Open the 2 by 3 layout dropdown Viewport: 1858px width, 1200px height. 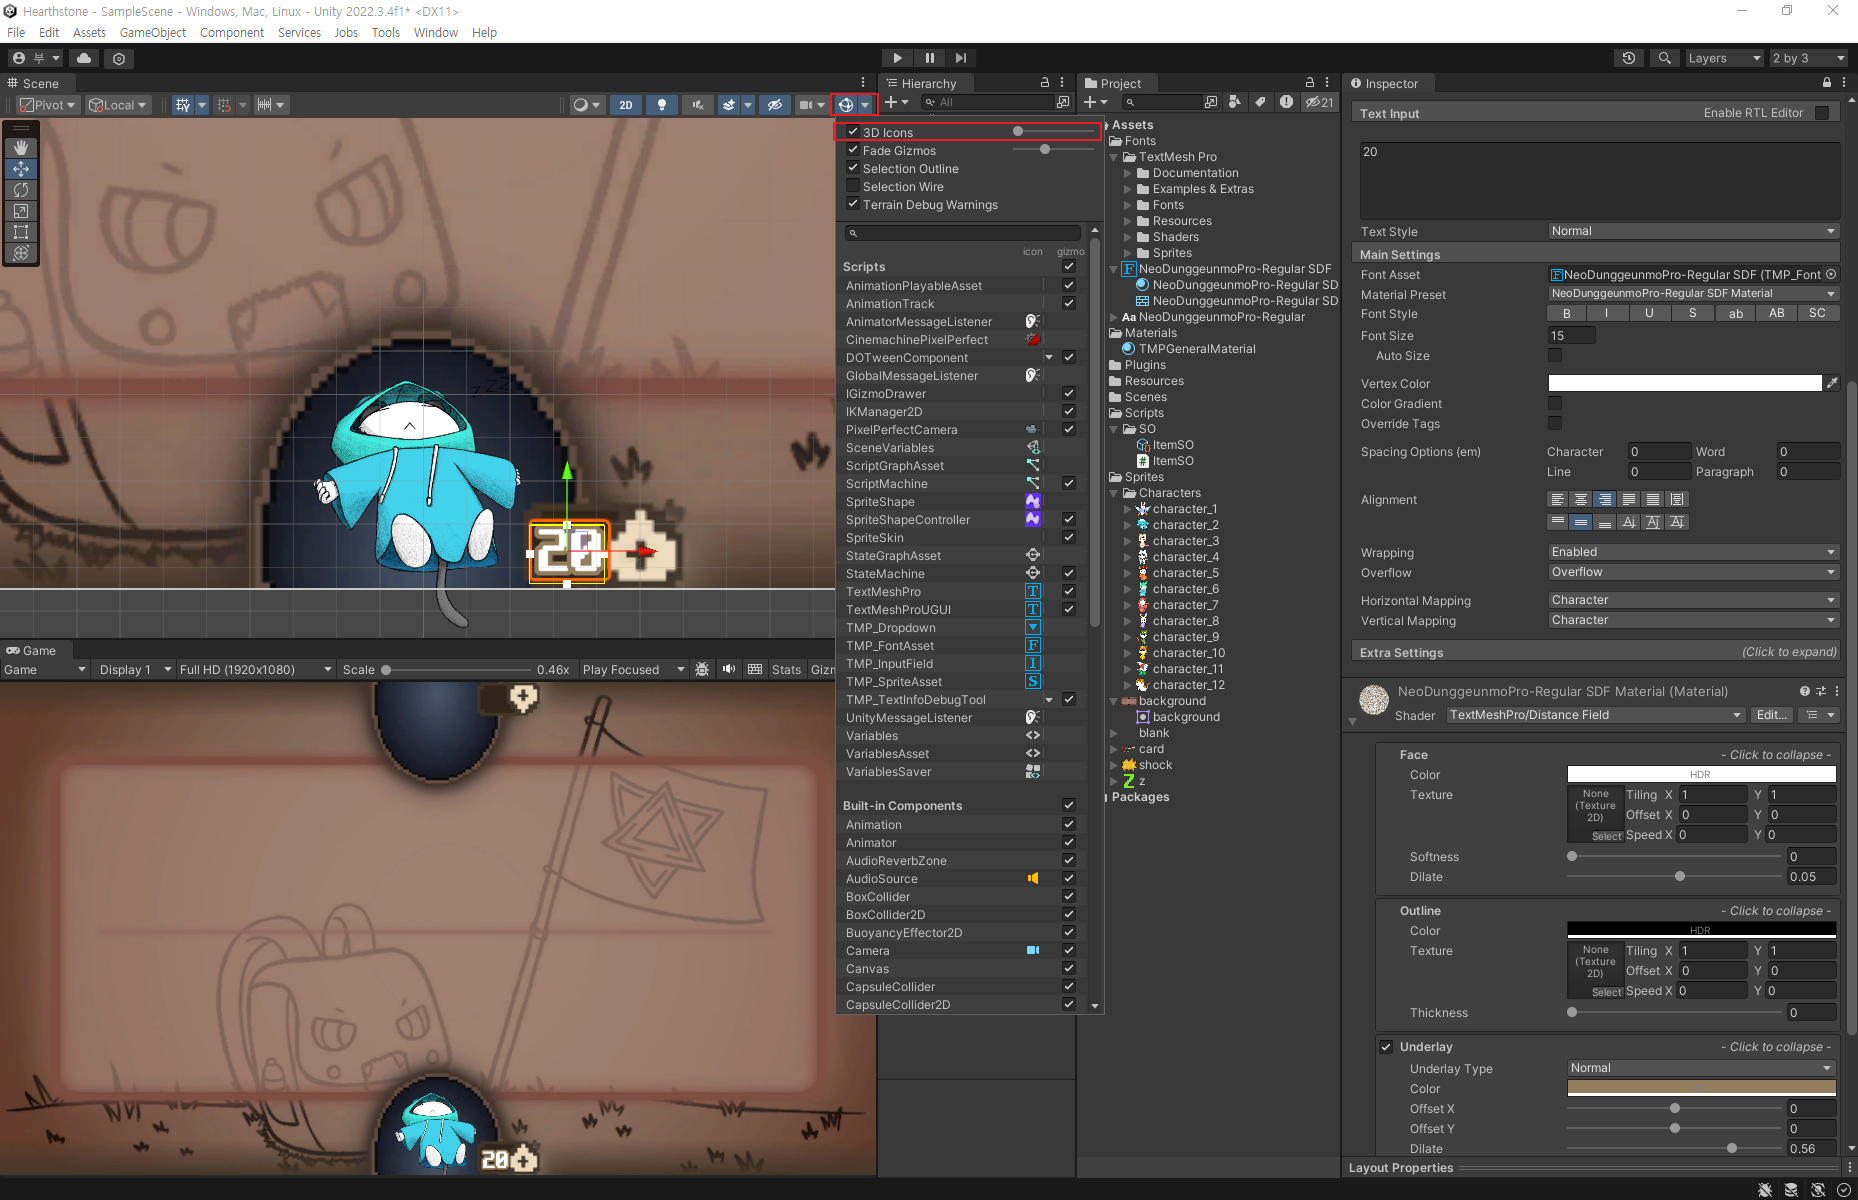point(1809,58)
